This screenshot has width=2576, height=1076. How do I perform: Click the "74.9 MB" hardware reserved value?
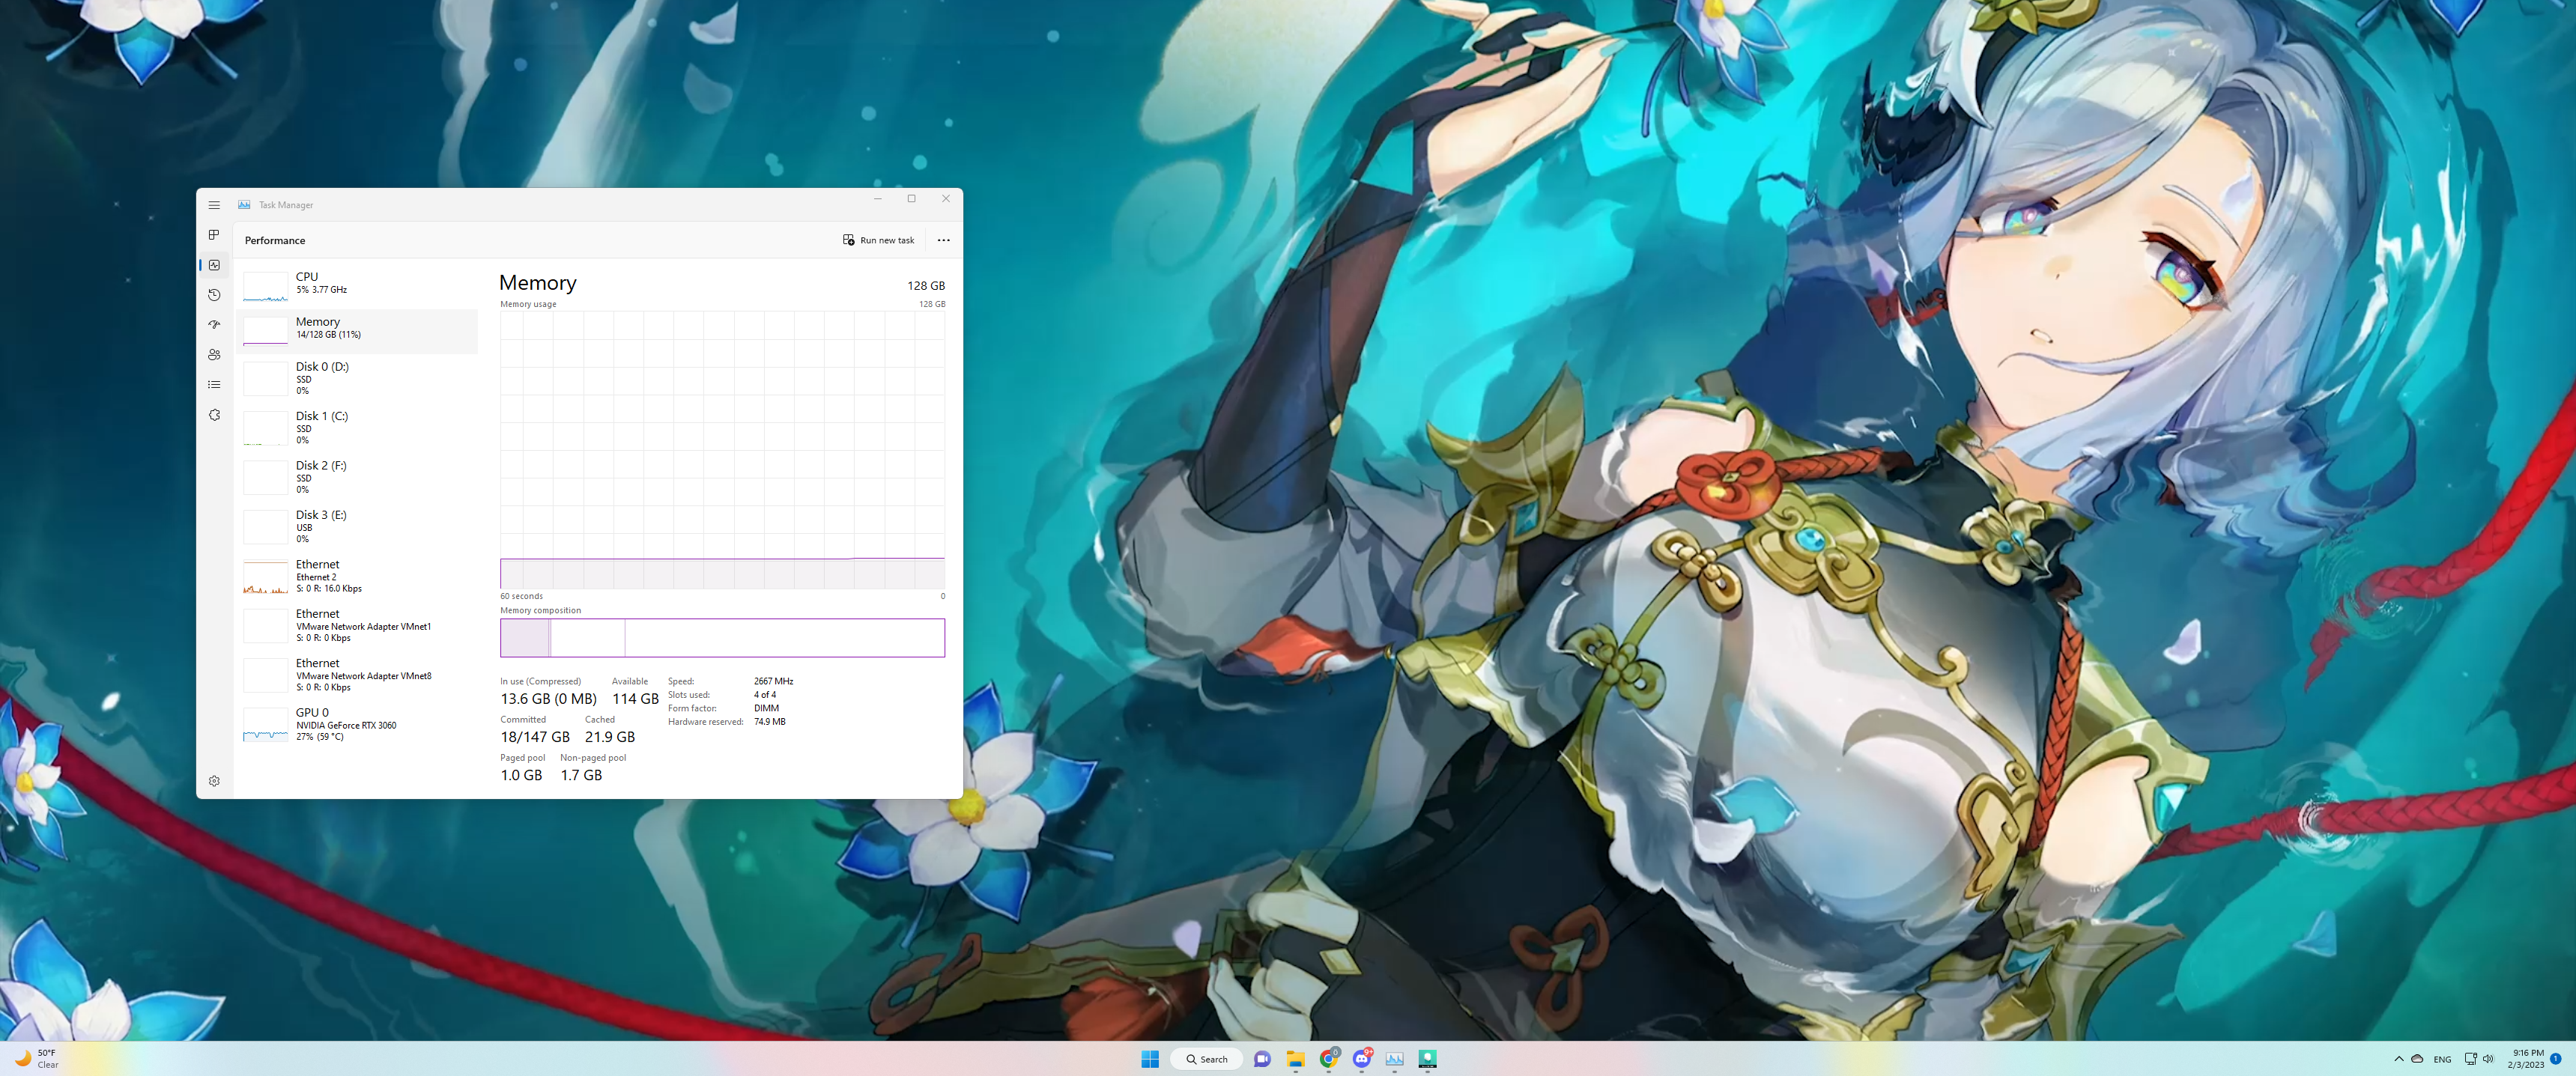770,722
